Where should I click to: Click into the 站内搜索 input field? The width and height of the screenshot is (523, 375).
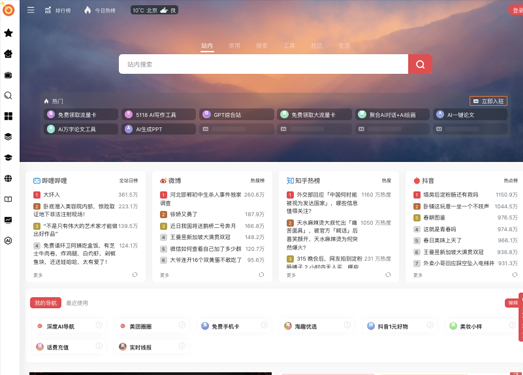[264, 64]
